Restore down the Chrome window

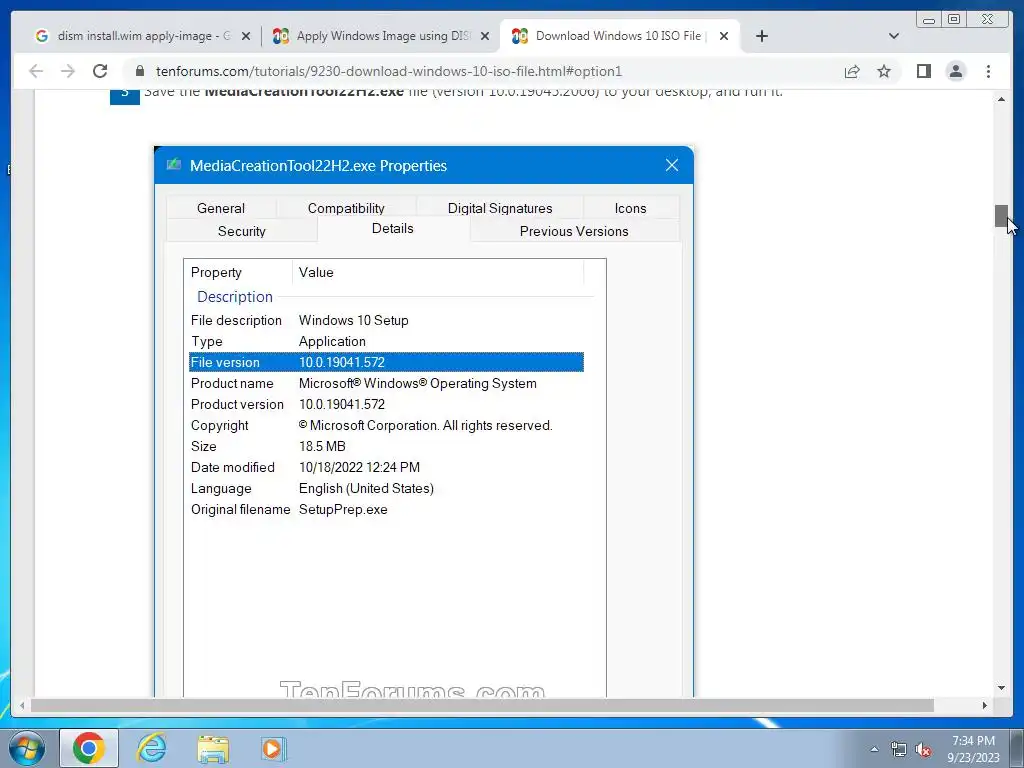click(x=954, y=19)
